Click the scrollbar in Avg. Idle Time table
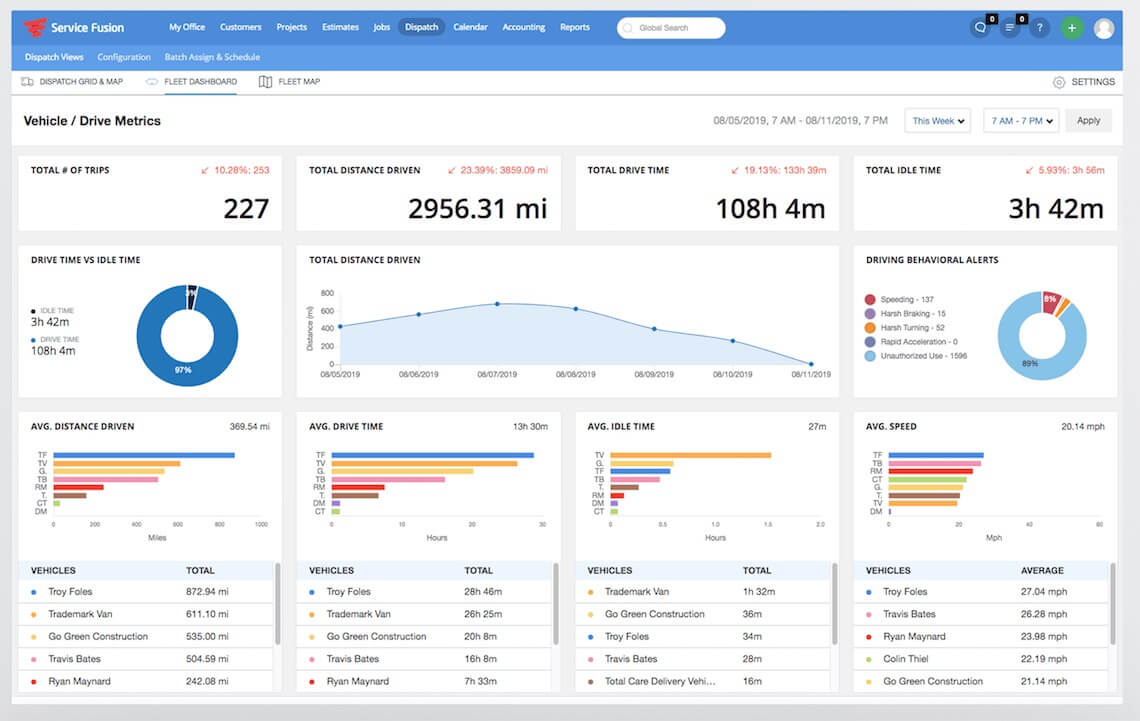 [x=834, y=603]
